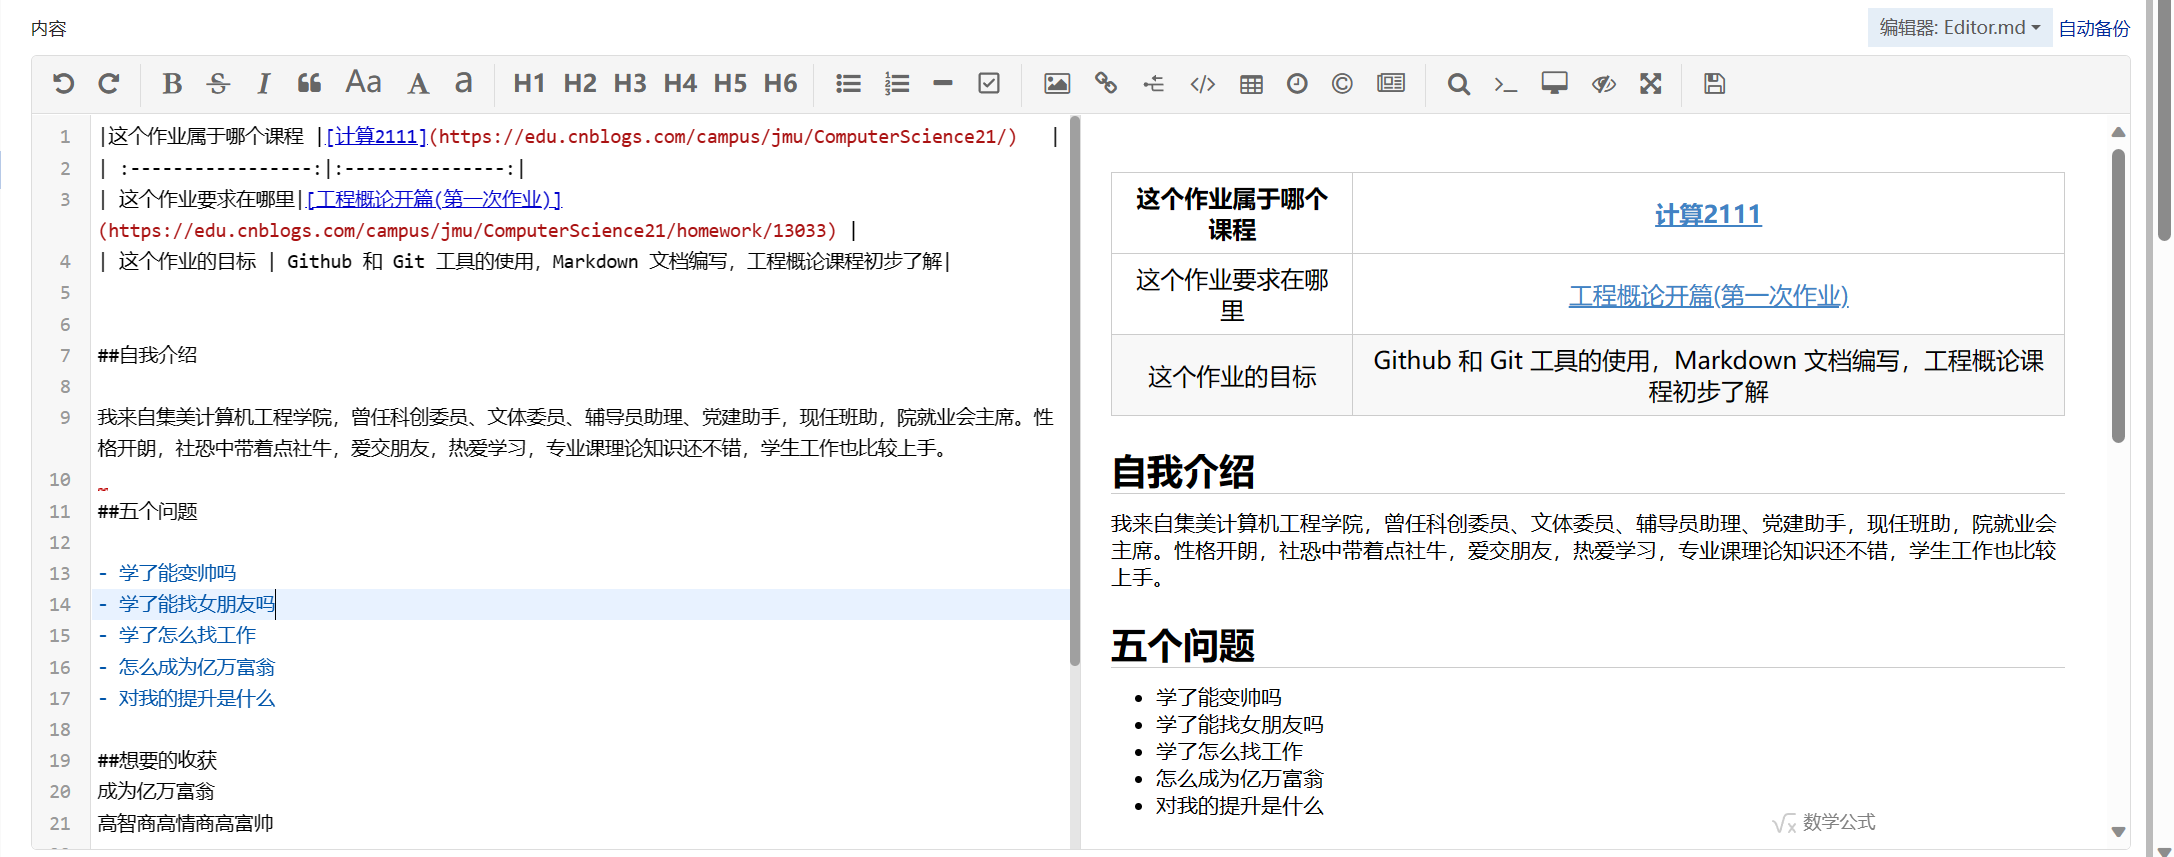Insert H4 heading

click(x=680, y=84)
